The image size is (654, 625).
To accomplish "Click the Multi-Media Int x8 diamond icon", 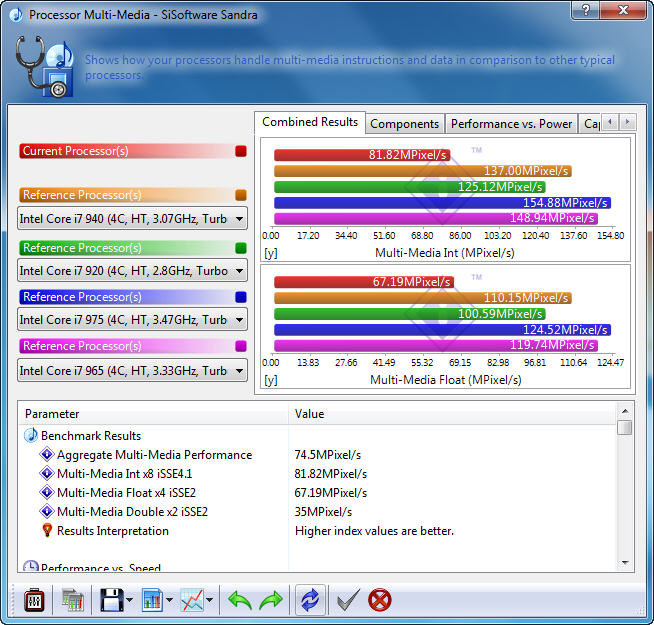I will pyautogui.click(x=47, y=474).
